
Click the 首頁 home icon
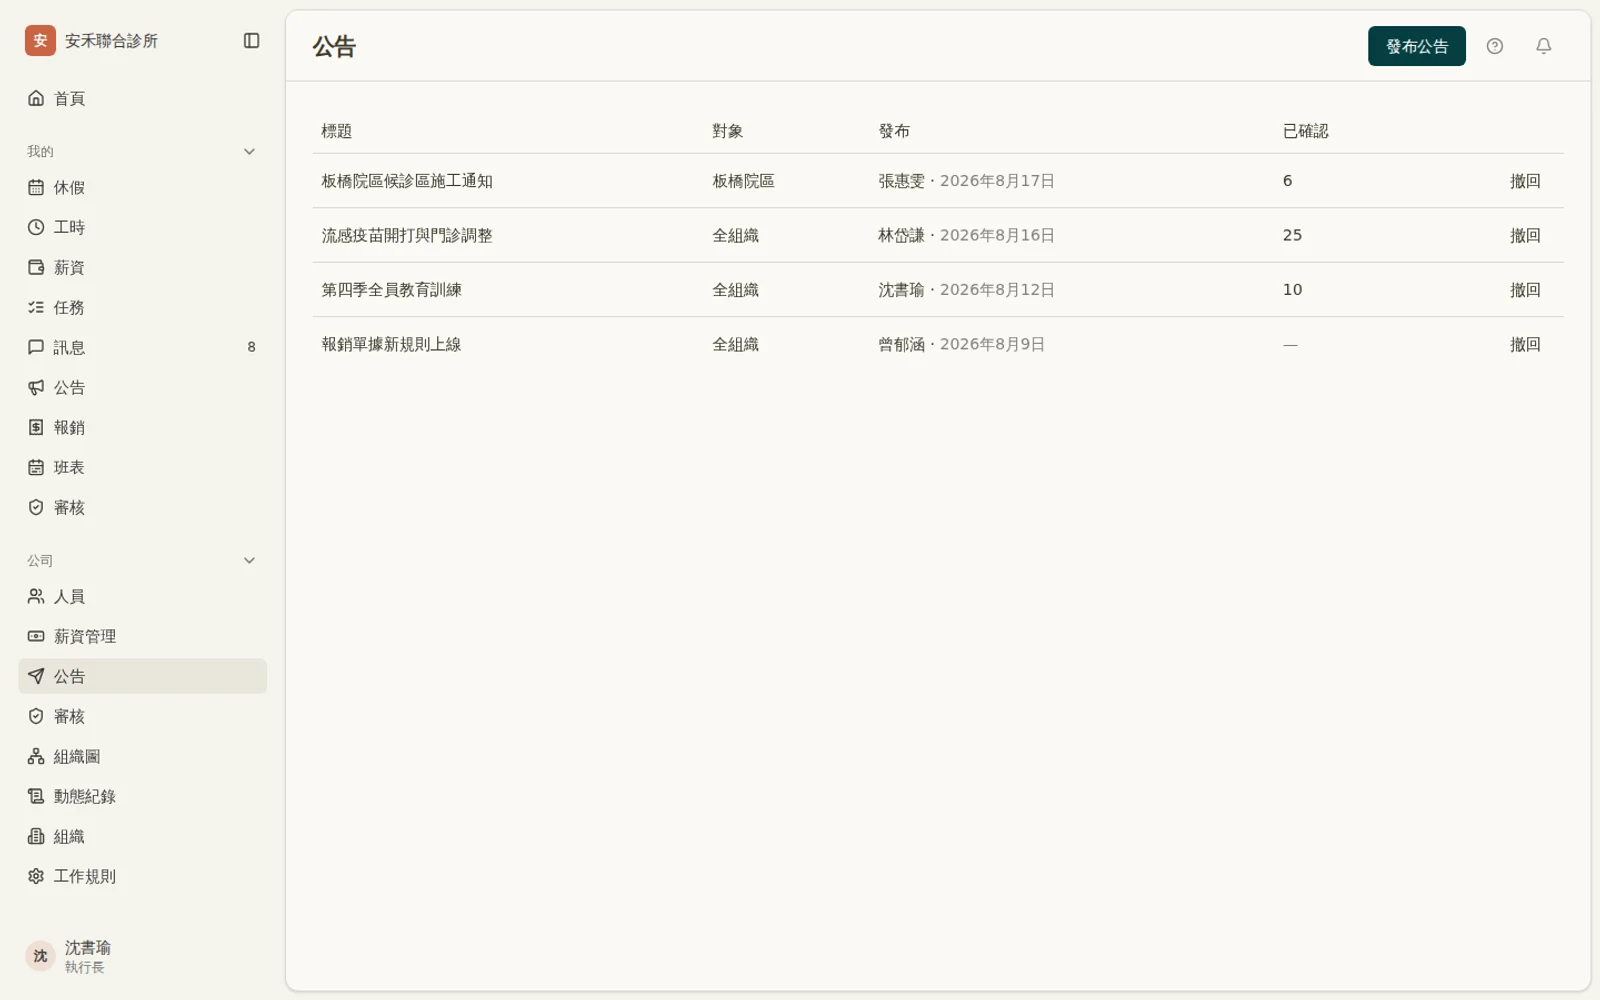click(36, 98)
